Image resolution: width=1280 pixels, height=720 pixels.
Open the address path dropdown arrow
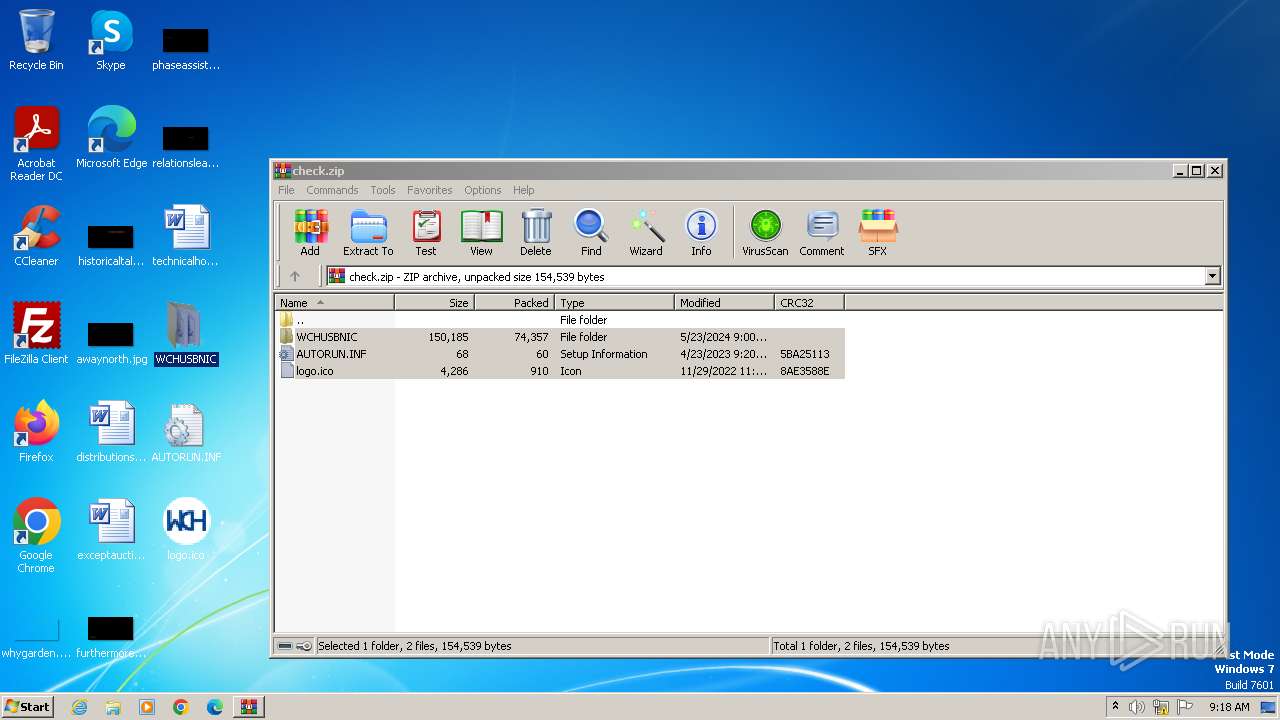pos(1213,276)
